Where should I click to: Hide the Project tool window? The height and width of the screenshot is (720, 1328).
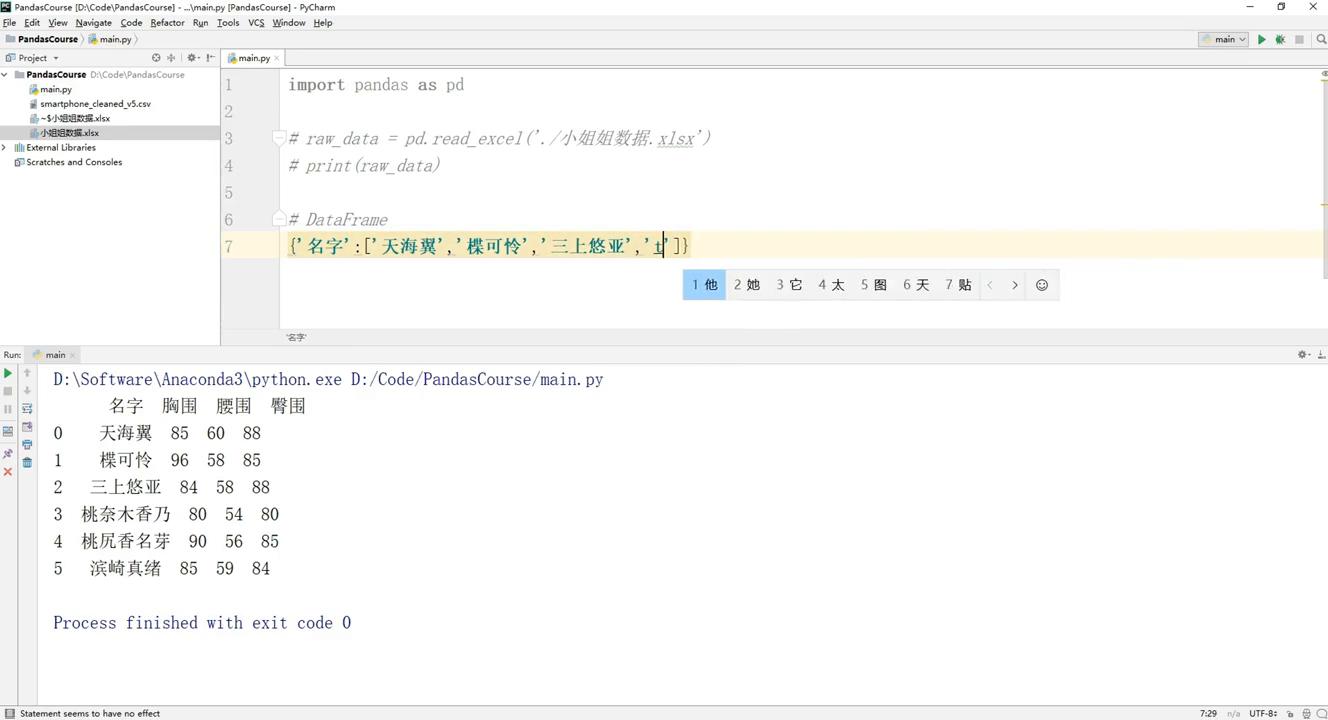pos(210,58)
